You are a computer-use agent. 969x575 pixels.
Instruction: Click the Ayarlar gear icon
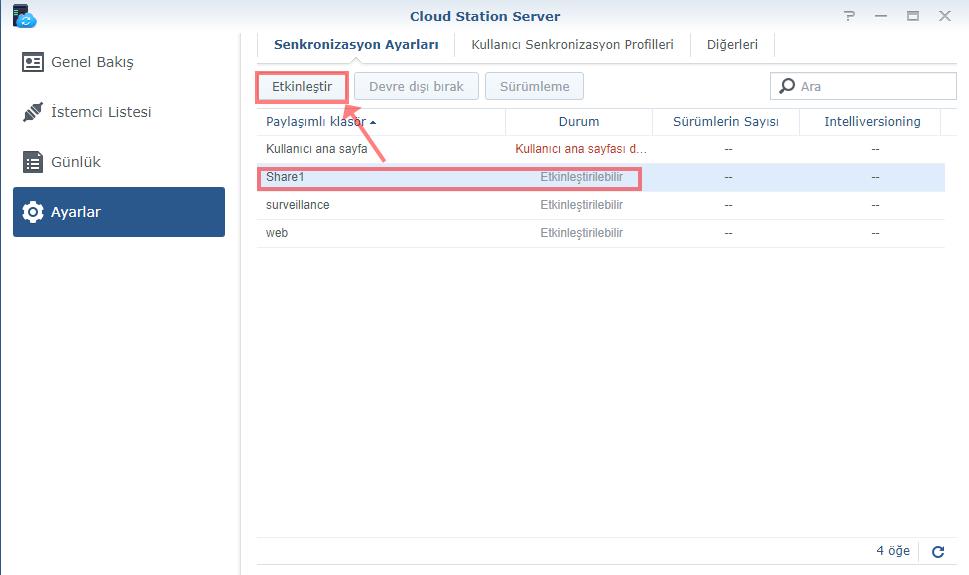33,212
